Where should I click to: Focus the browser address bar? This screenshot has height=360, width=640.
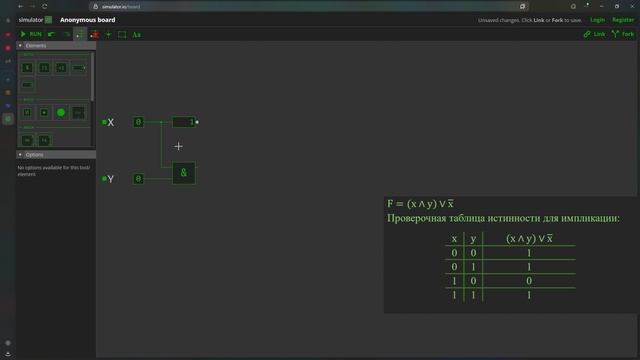tap(309, 7)
